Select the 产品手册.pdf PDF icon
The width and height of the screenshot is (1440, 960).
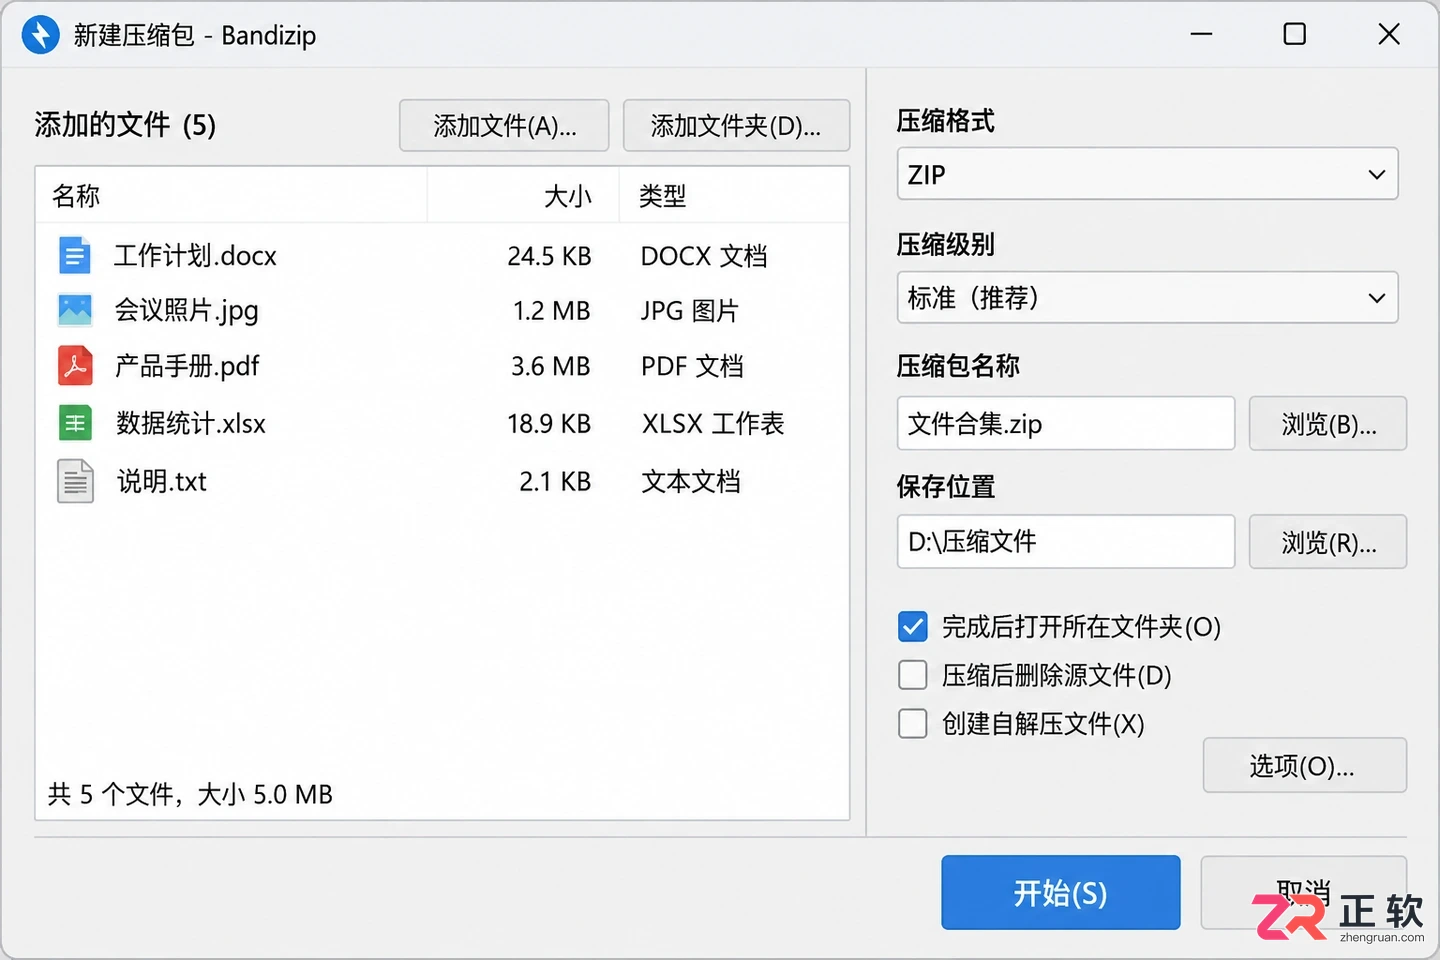pyautogui.click(x=75, y=366)
